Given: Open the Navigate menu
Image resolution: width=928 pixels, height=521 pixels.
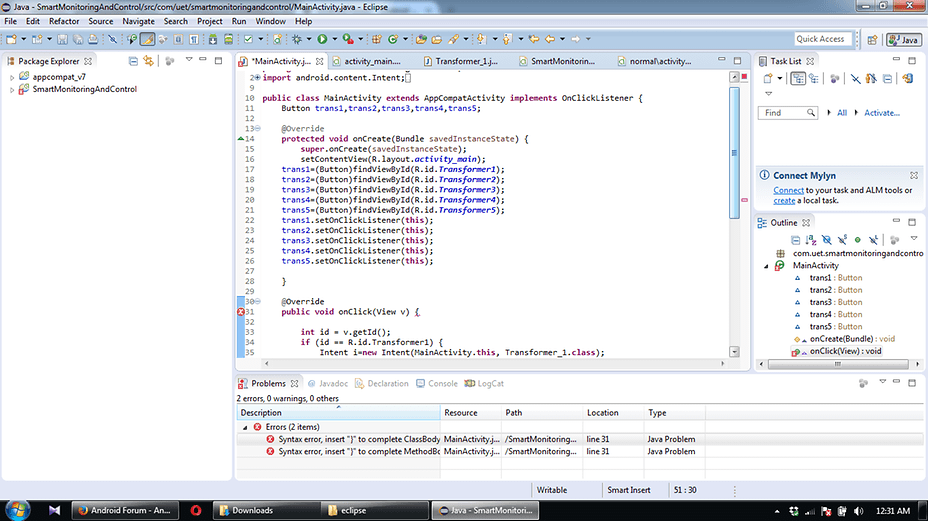Looking at the screenshot, I should 138,21.
